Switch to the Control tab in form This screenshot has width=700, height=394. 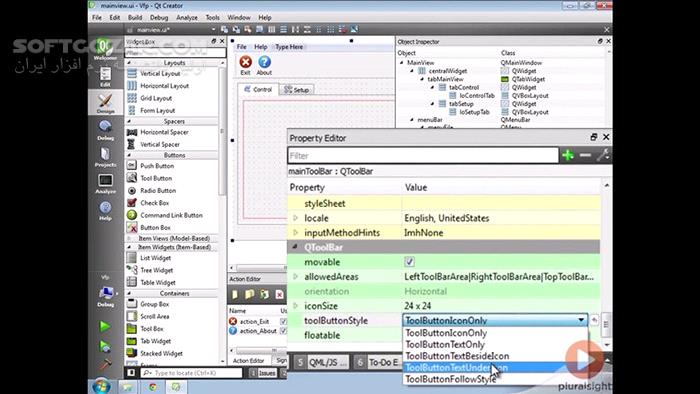(x=258, y=89)
